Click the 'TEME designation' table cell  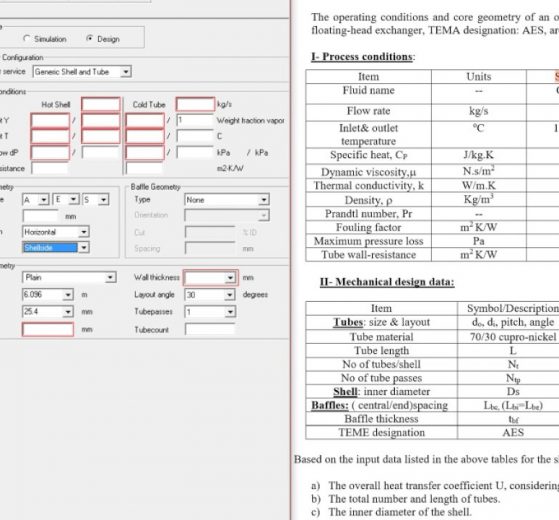coord(381,432)
